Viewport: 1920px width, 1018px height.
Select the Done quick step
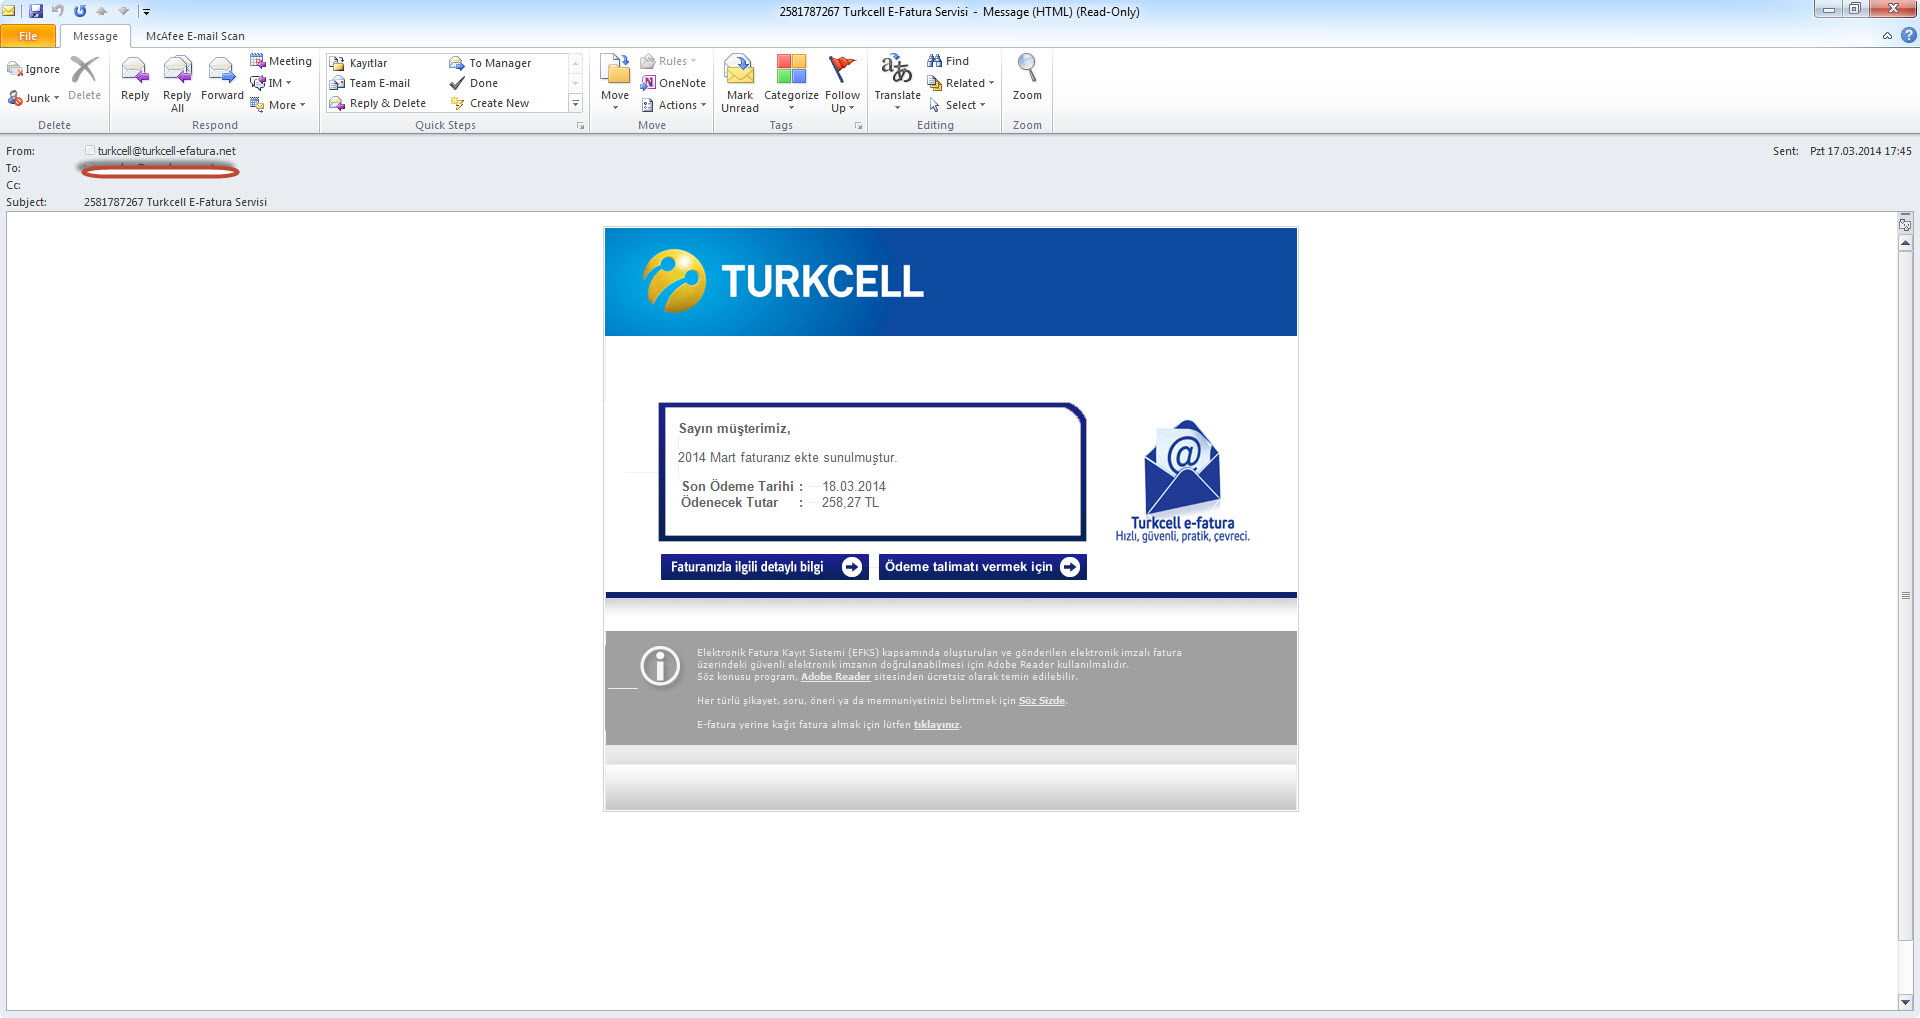coord(474,83)
